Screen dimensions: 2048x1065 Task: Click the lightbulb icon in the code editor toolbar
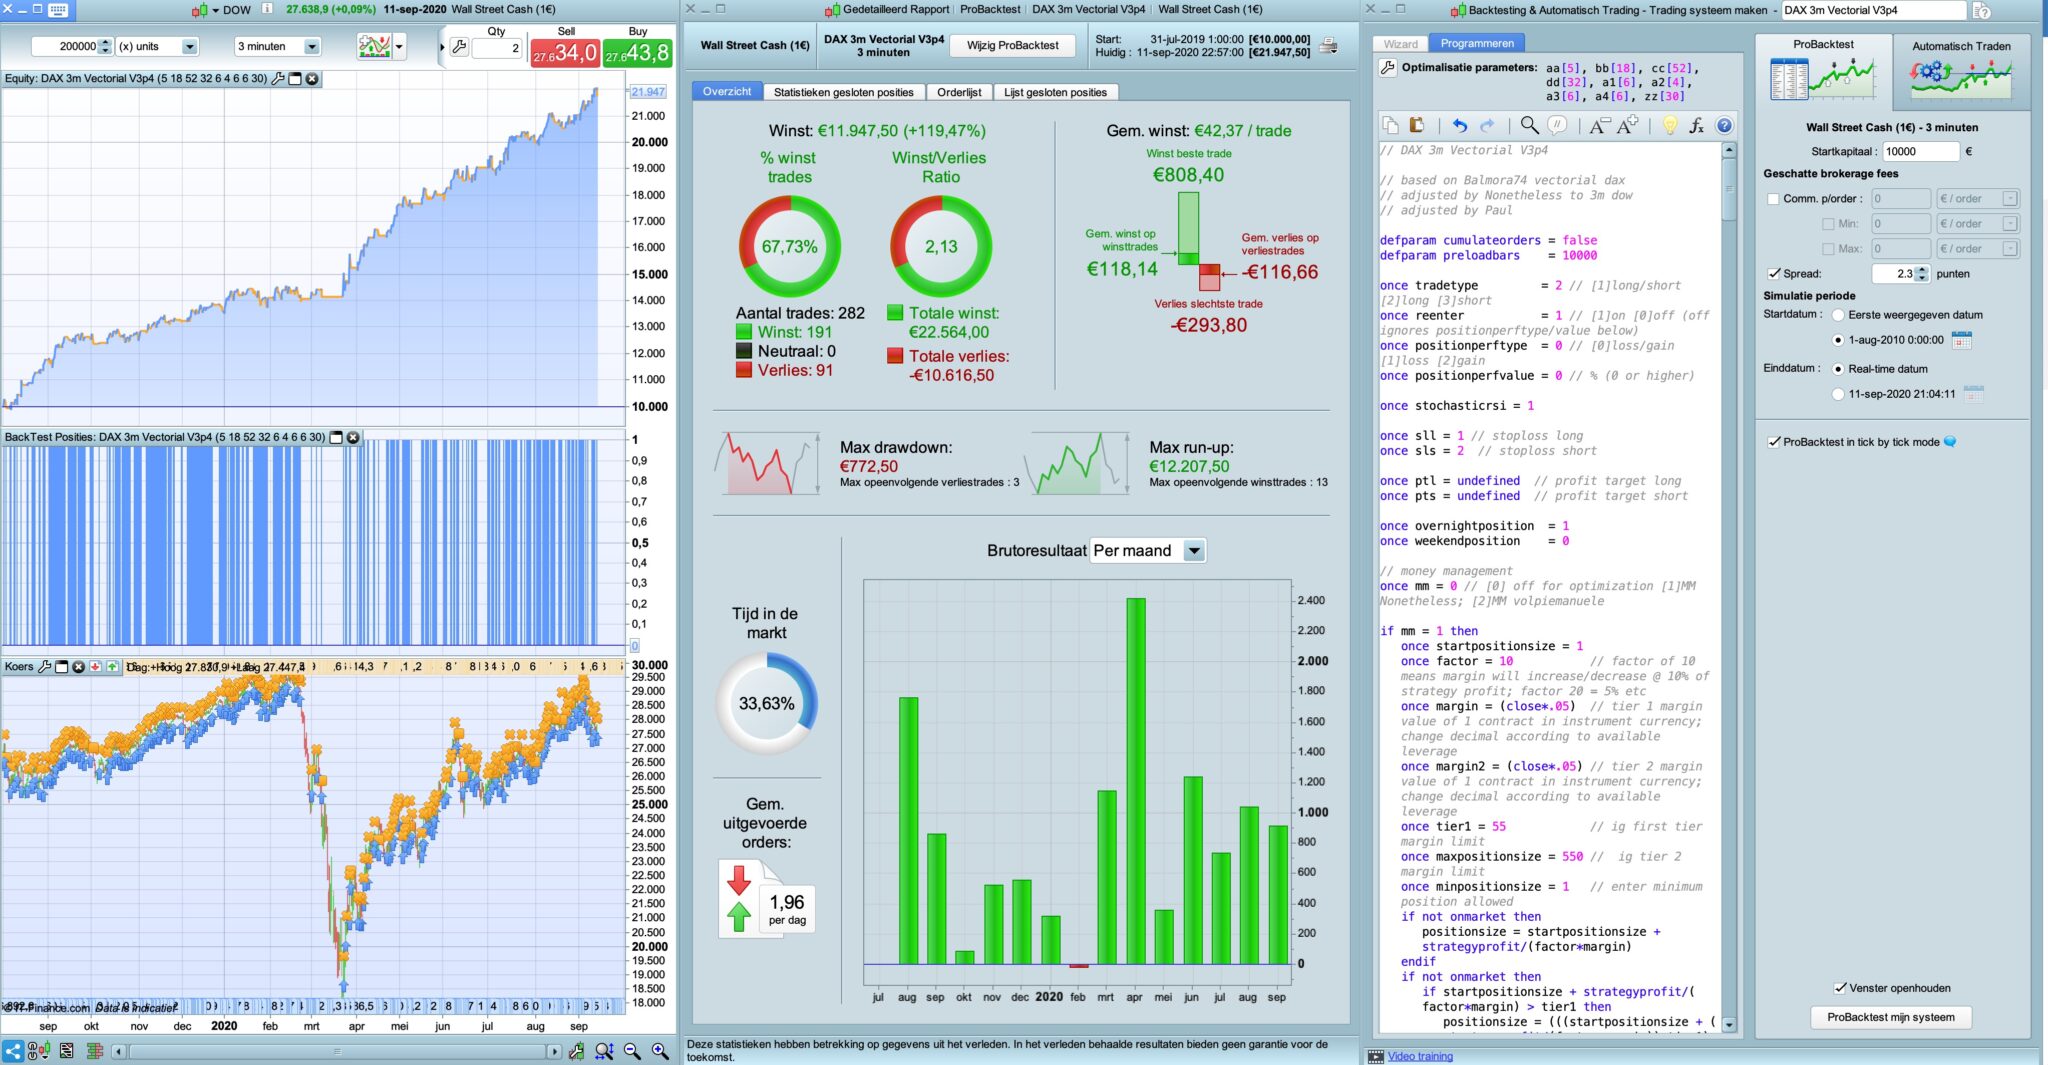(x=1669, y=125)
